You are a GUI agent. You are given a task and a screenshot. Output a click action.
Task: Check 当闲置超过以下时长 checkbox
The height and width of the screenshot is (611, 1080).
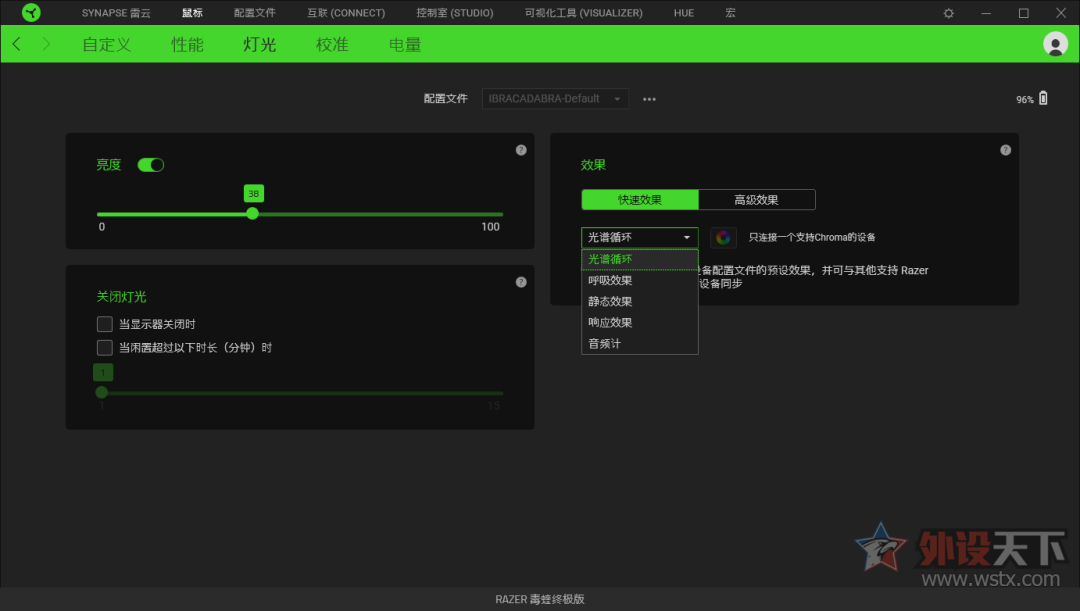click(x=105, y=347)
